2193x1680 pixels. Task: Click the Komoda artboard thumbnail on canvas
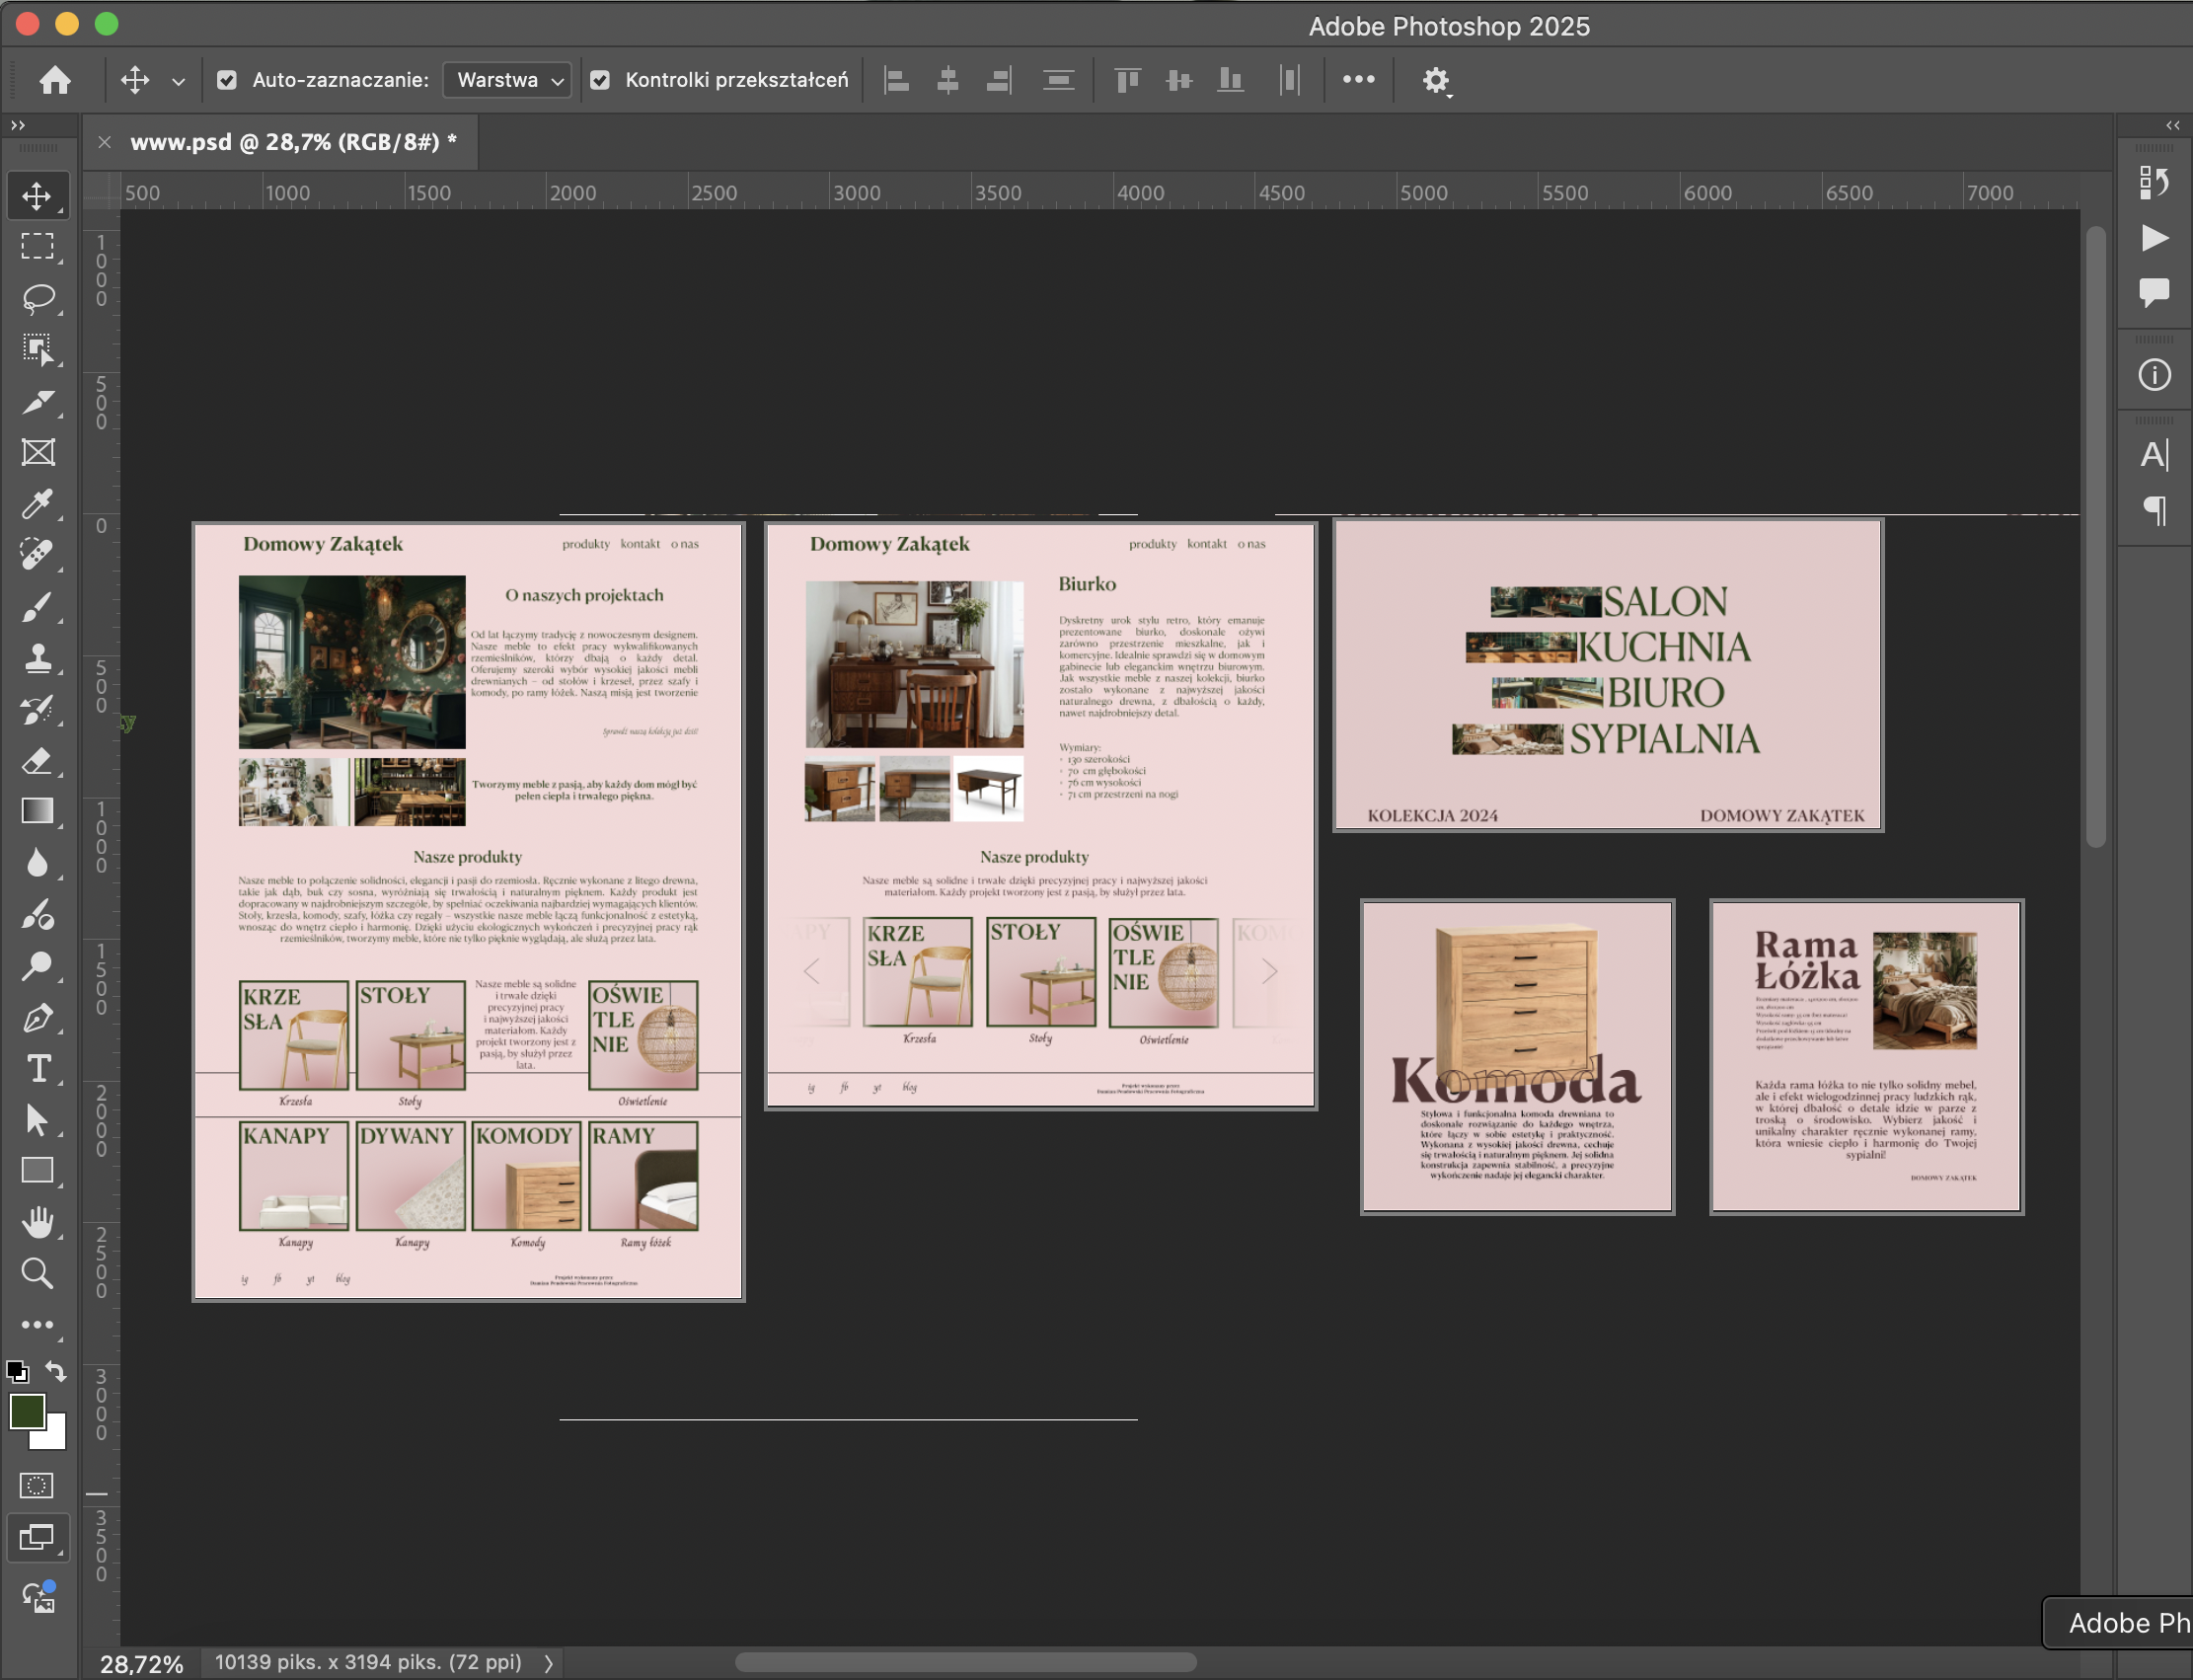tap(1517, 1057)
